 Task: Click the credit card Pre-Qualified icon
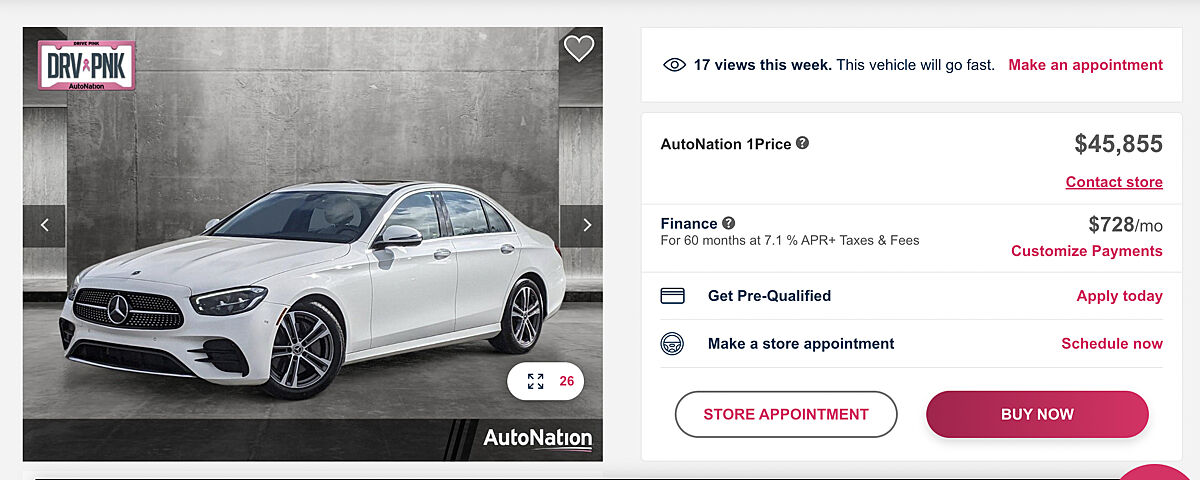coord(673,296)
